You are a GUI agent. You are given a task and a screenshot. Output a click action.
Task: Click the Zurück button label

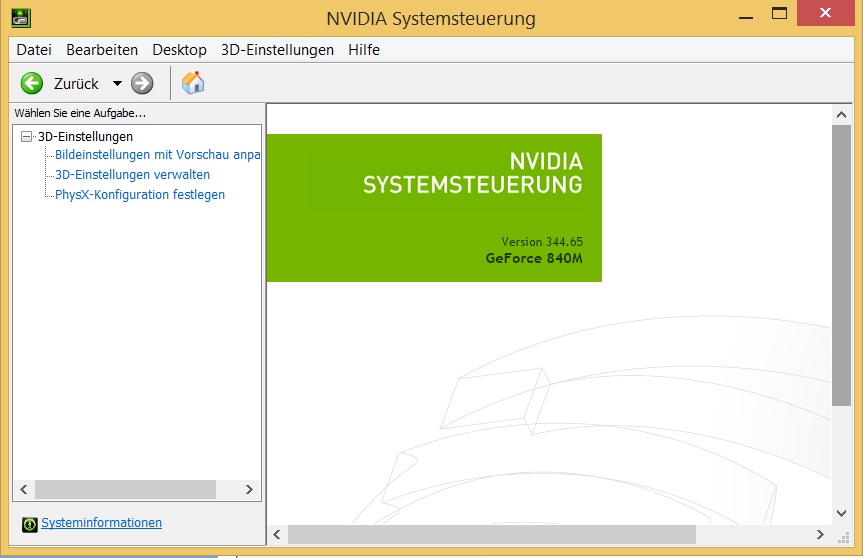[76, 84]
